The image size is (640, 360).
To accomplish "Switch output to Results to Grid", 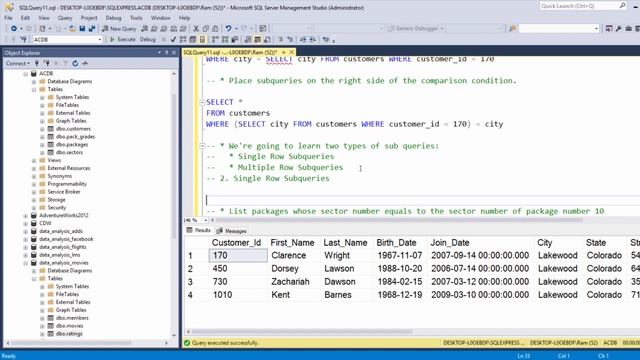I will pos(258,40).
